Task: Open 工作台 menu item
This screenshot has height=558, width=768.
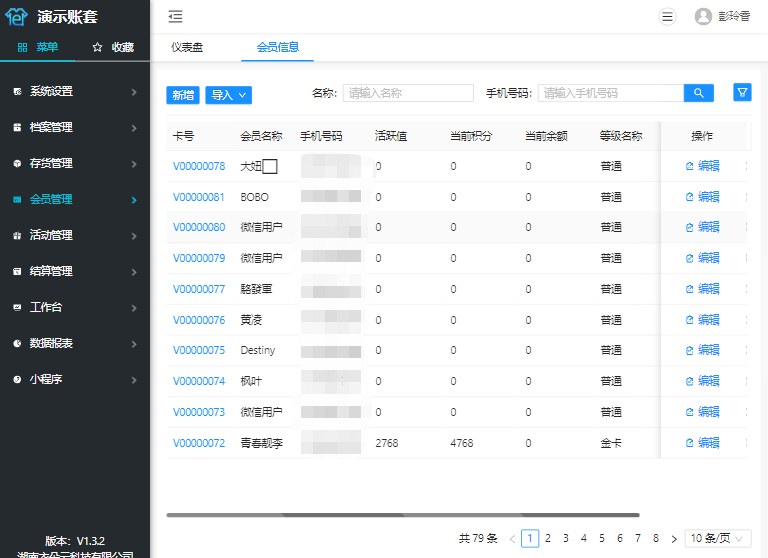Action: click(75, 307)
